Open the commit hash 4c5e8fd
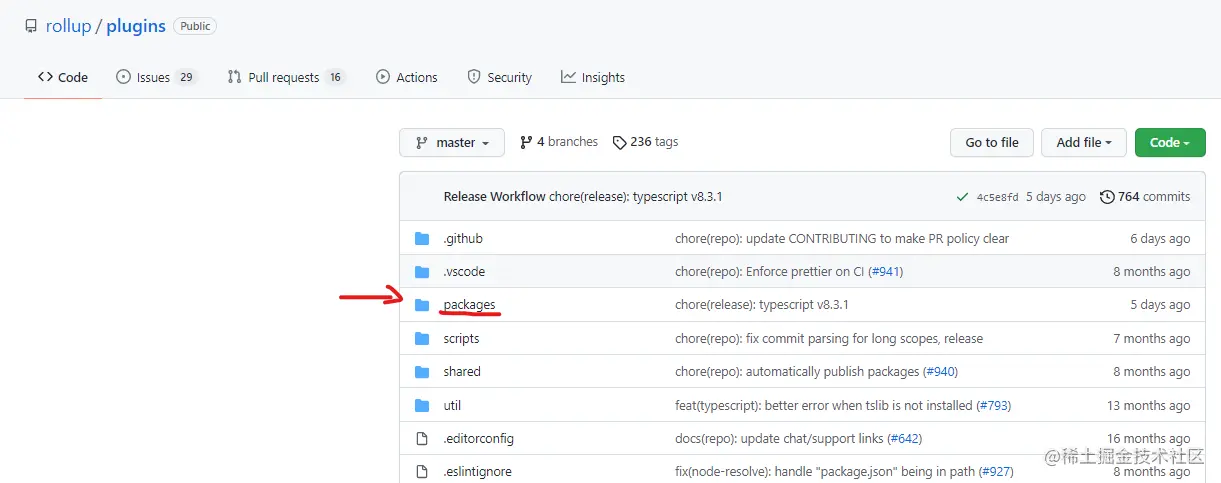The height and width of the screenshot is (483, 1221). 997,197
